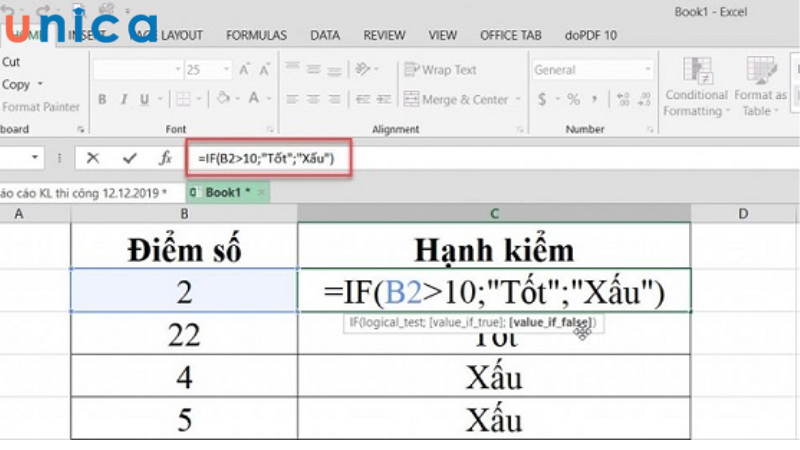Confirm formula with checkmark icon
Image resolution: width=800 pixels, height=450 pixels.
pyautogui.click(x=130, y=158)
